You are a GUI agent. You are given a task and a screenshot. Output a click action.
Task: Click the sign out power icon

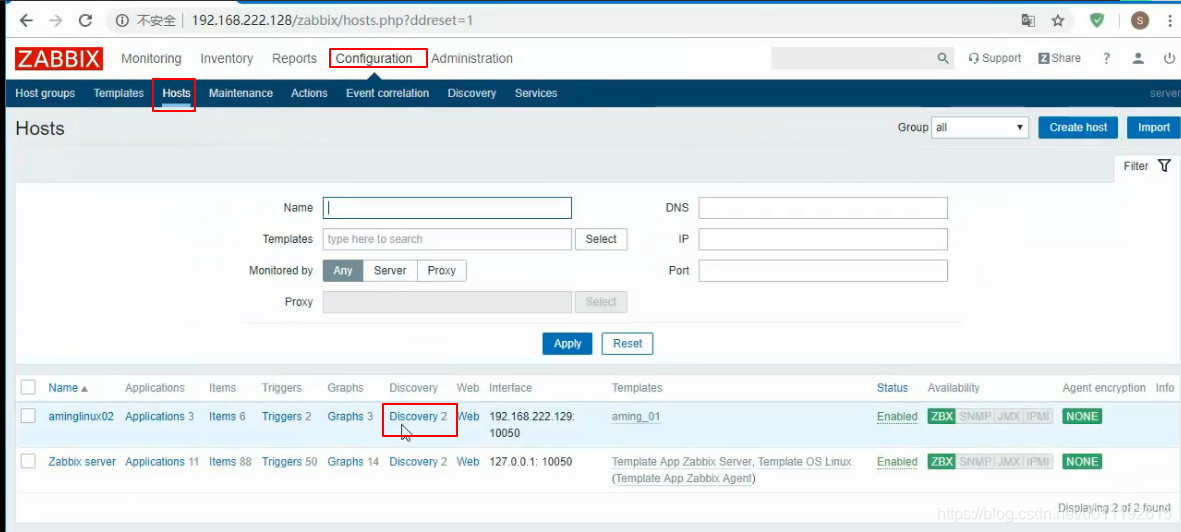tap(1170, 58)
